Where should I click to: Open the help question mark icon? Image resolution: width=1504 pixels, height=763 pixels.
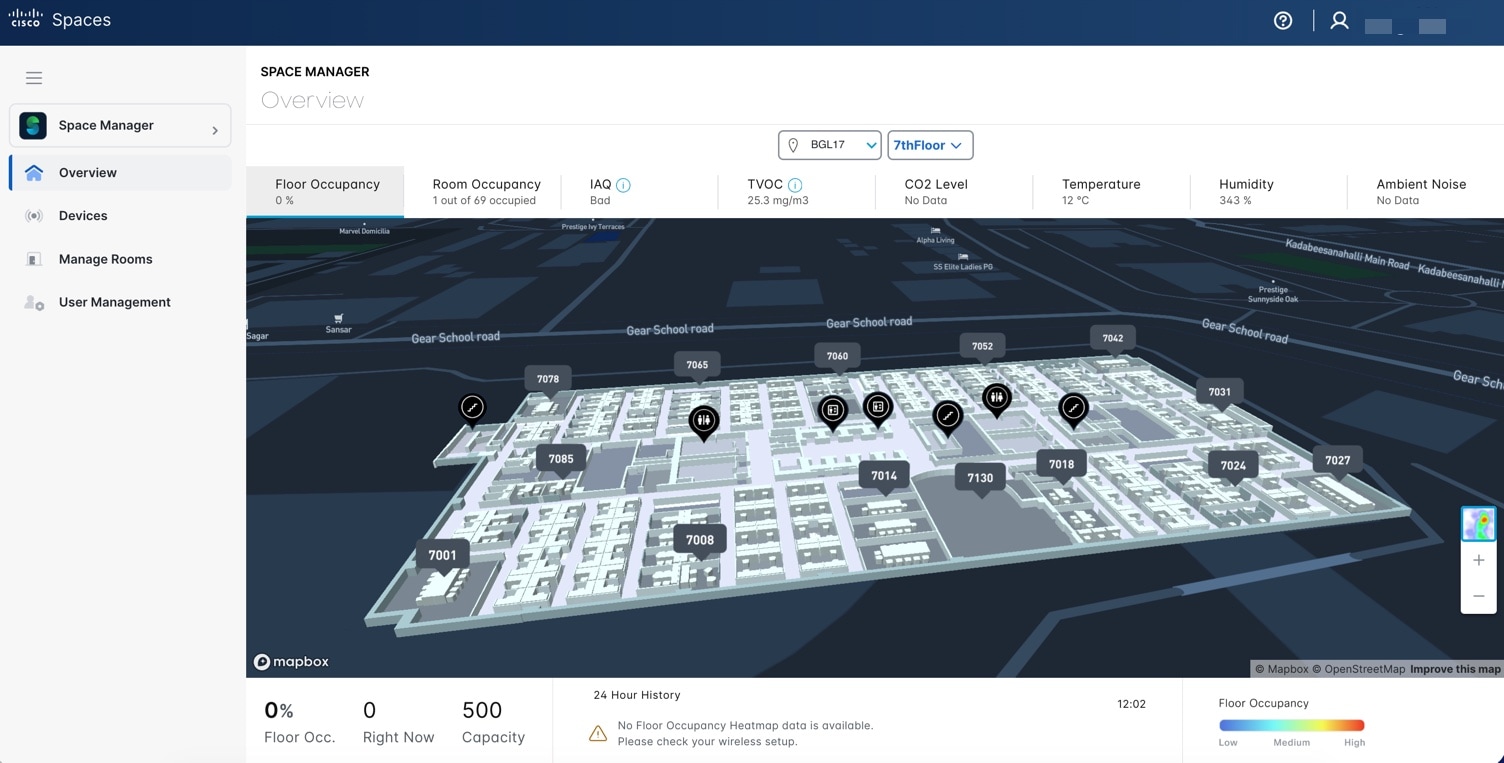(x=1283, y=21)
